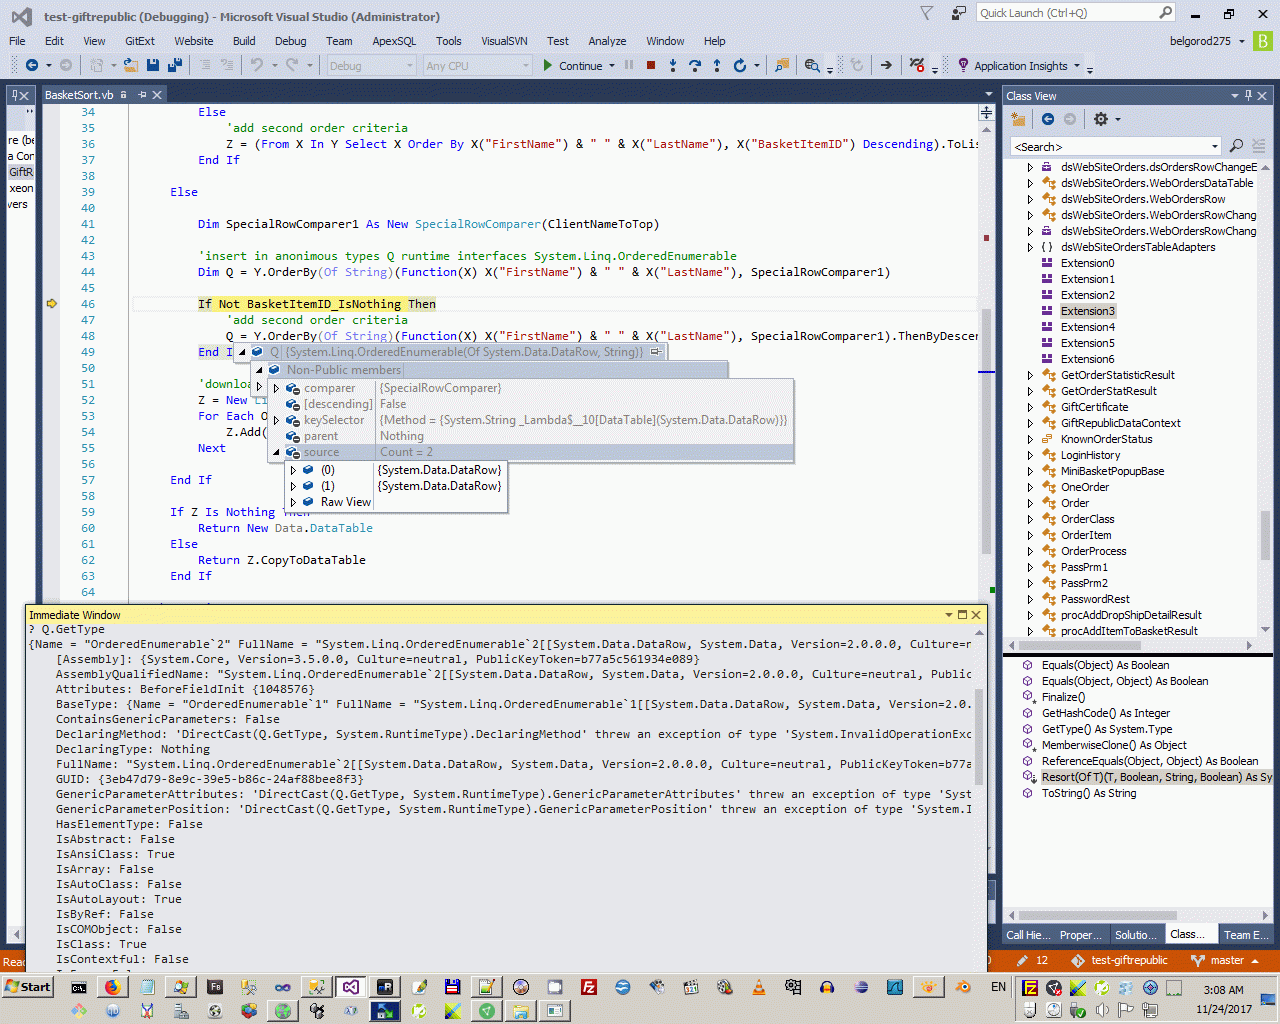Click the Step Over debug icon
This screenshot has height=1024, width=1280.
(694, 66)
